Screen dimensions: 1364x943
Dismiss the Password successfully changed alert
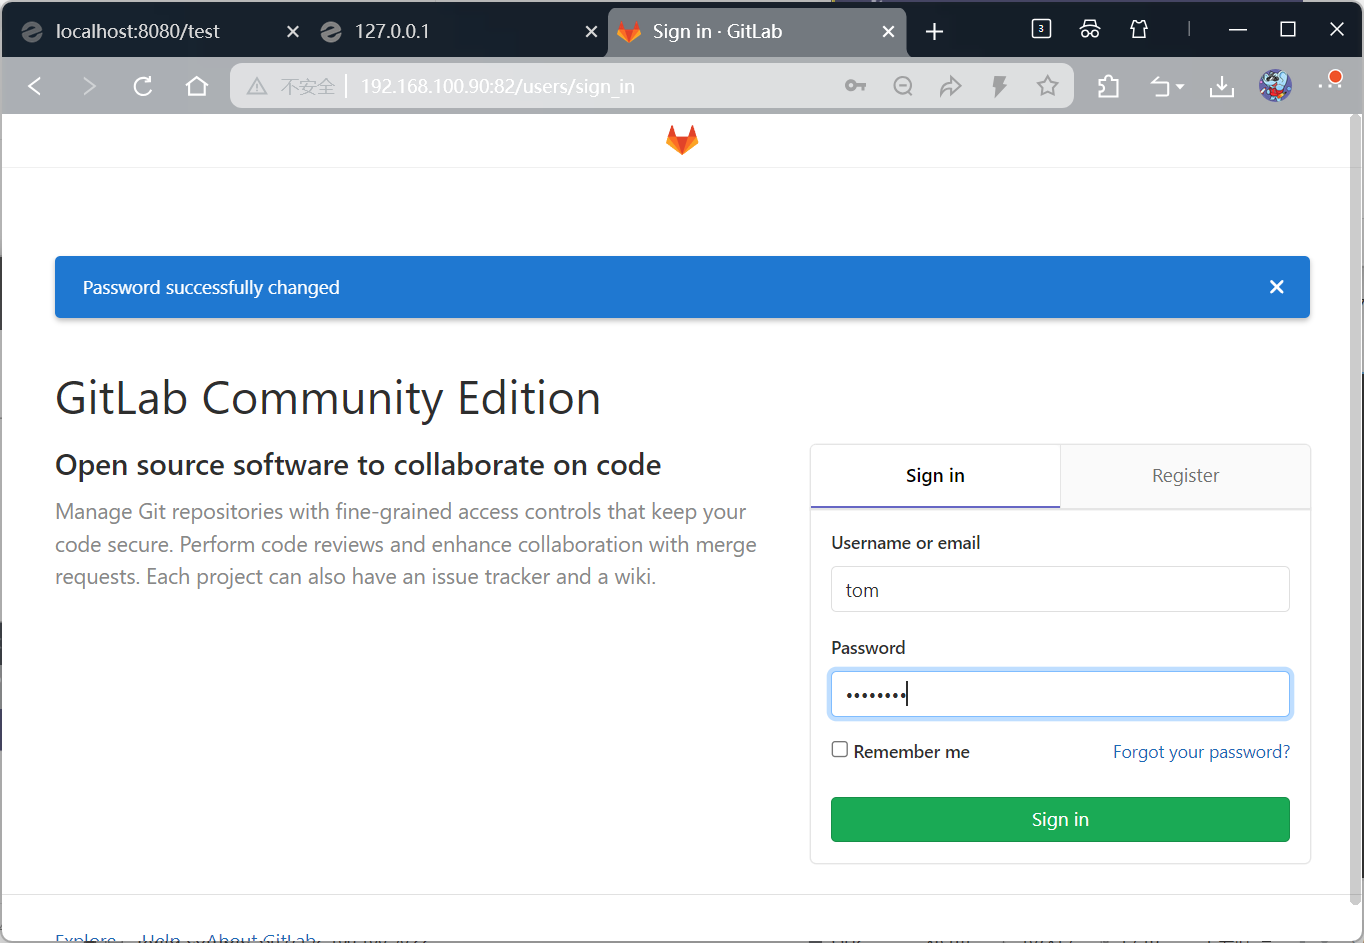click(x=1276, y=287)
